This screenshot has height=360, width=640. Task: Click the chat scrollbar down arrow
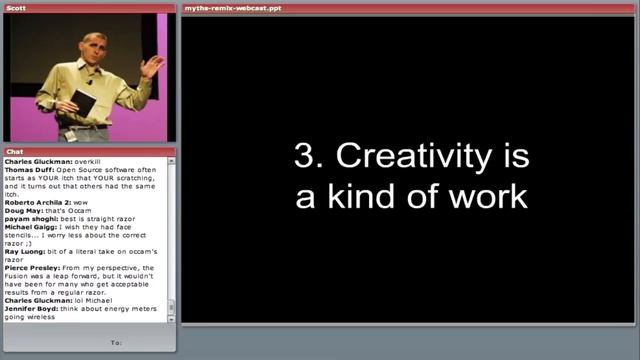click(x=171, y=319)
